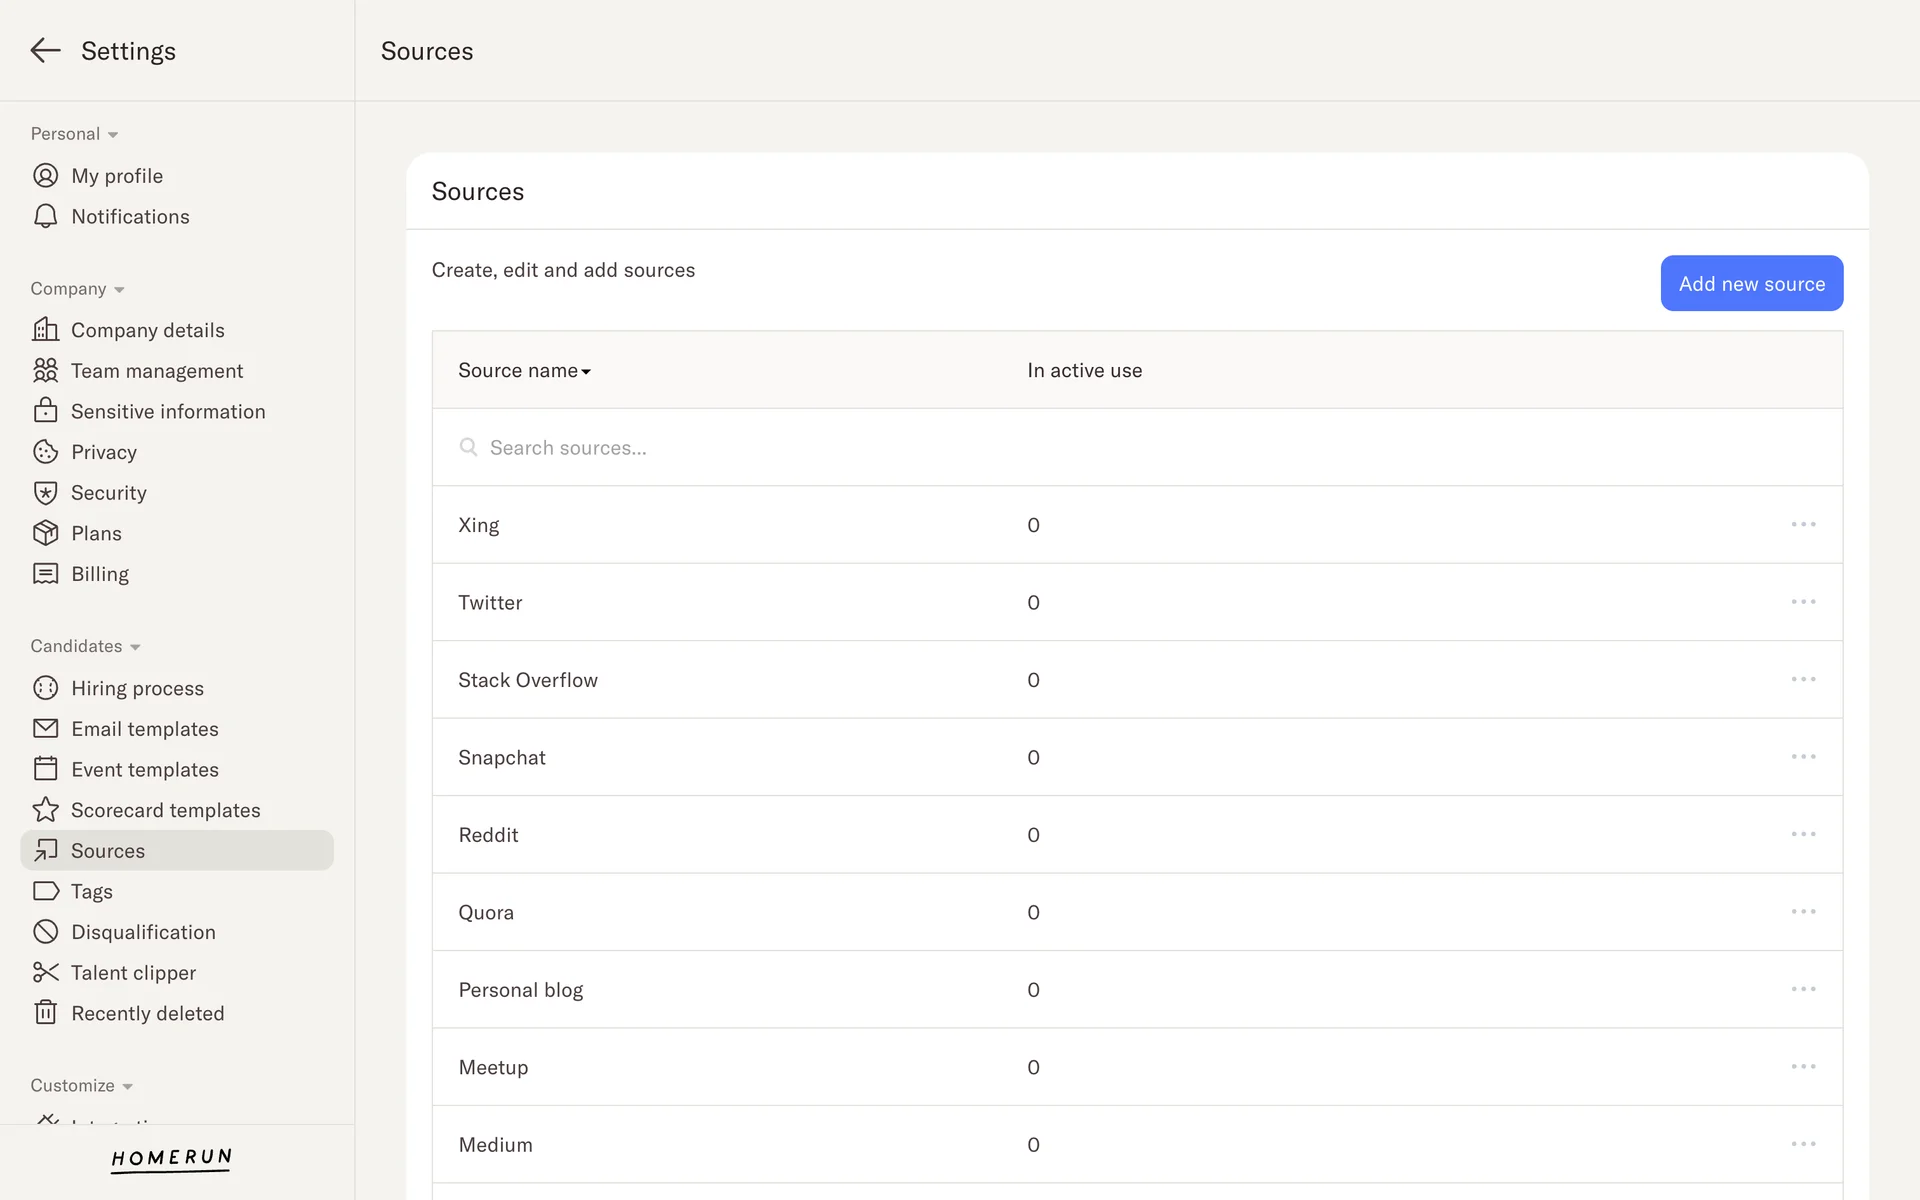
Task: Open My profile via its person icon
Action: click(45, 176)
